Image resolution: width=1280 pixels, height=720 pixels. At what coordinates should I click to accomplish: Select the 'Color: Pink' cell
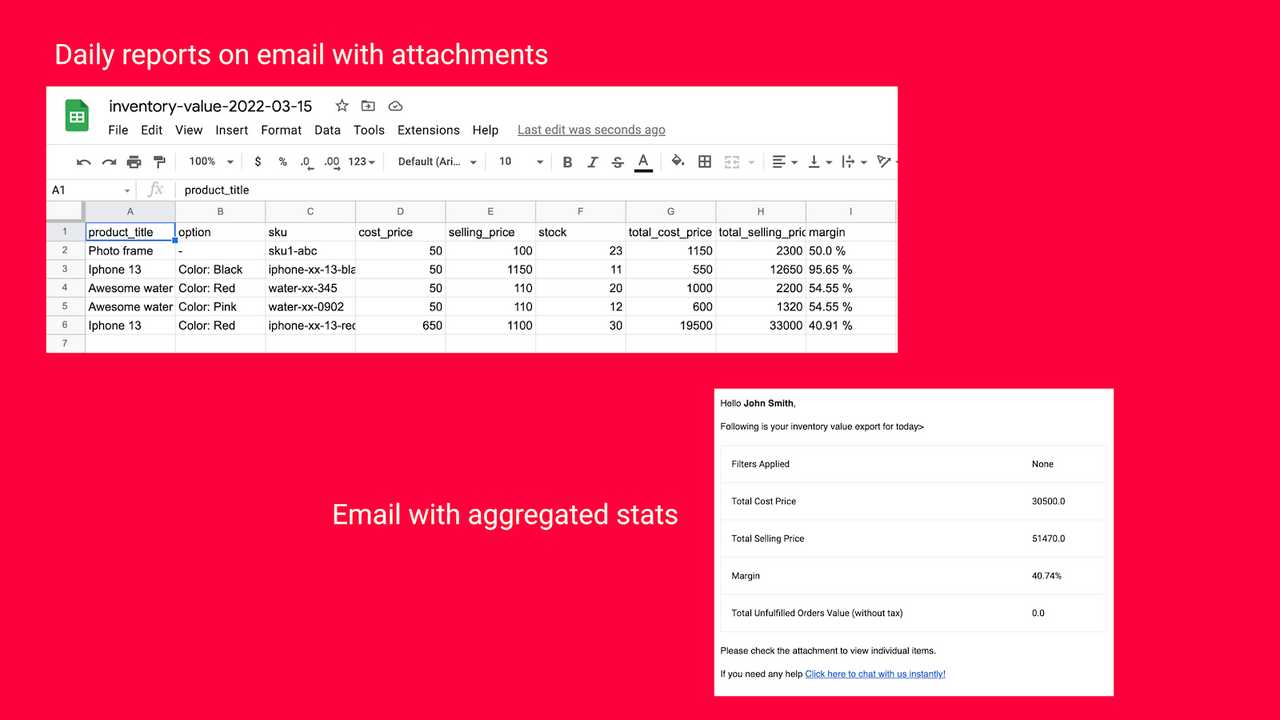pyautogui.click(x=220, y=307)
